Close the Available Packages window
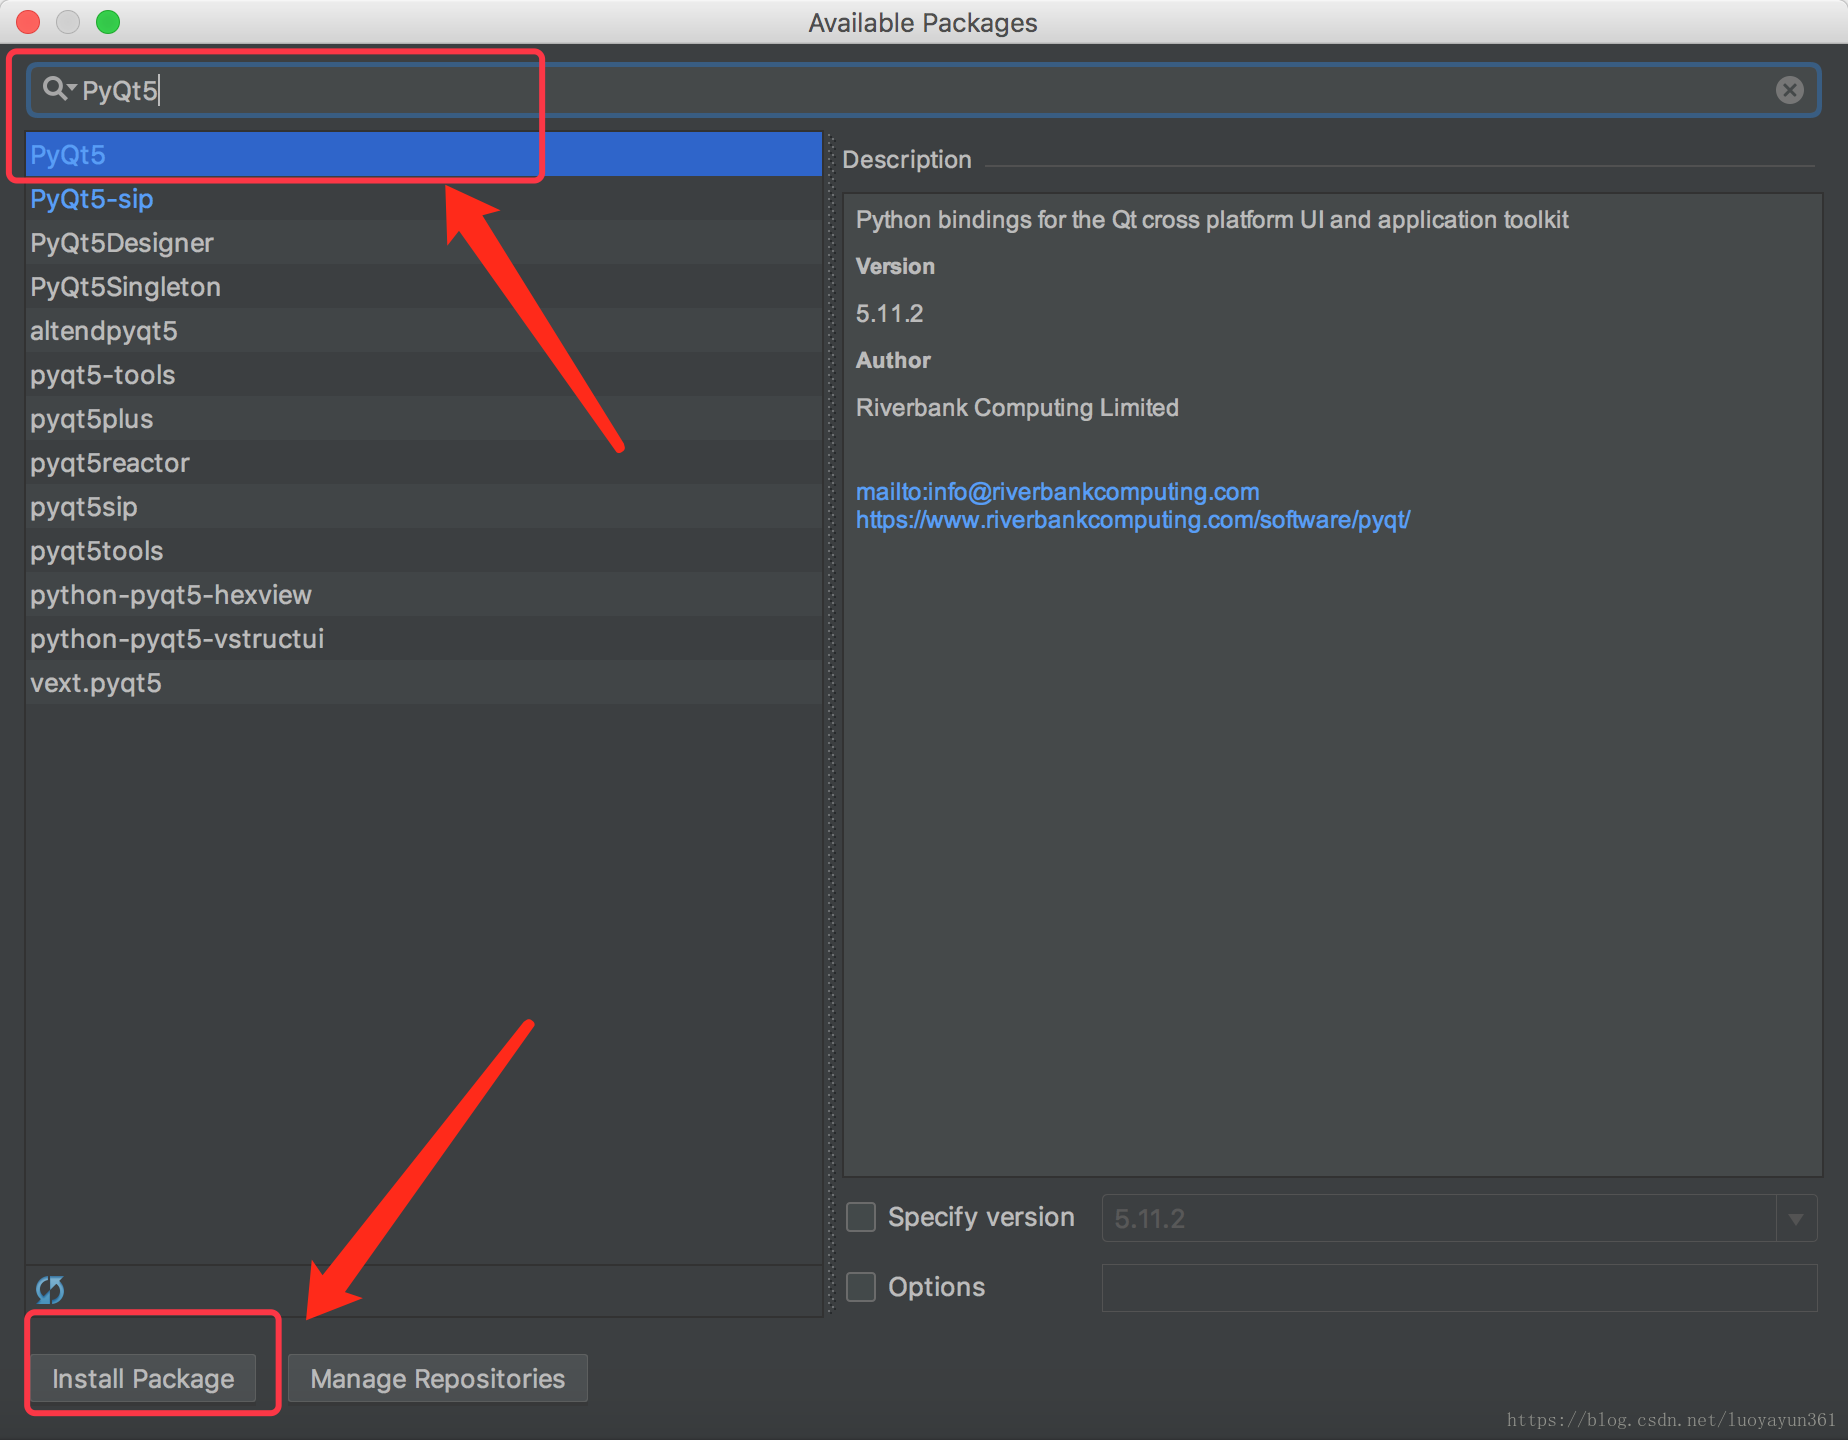This screenshot has height=1440, width=1848. (x=28, y=21)
